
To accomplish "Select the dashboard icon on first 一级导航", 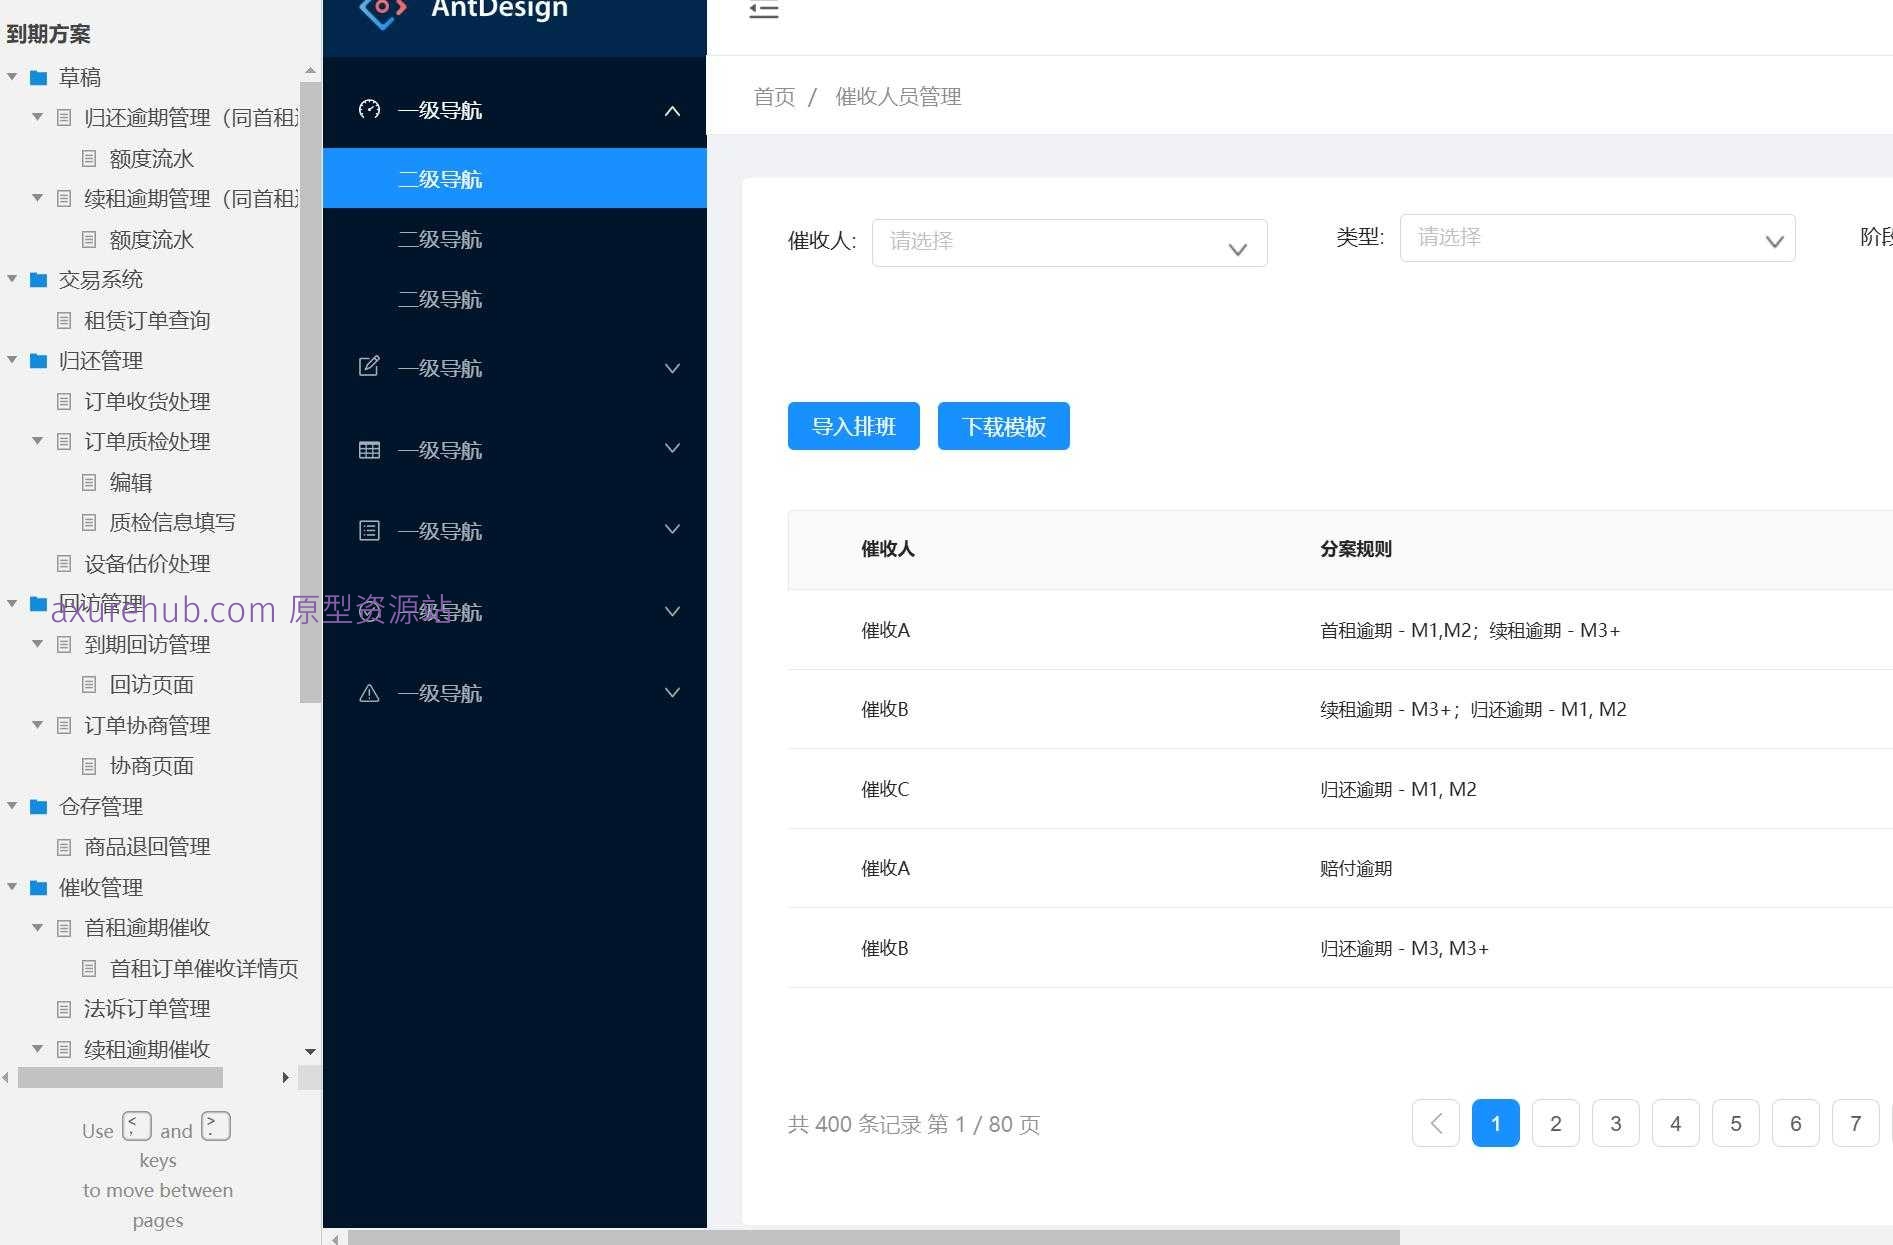I will pos(369,110).
